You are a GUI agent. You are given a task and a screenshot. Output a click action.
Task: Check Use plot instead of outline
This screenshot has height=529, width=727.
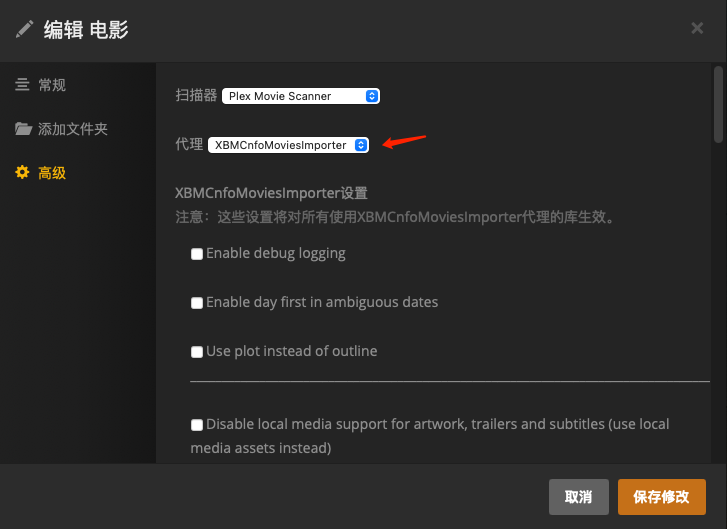point(197,352)
